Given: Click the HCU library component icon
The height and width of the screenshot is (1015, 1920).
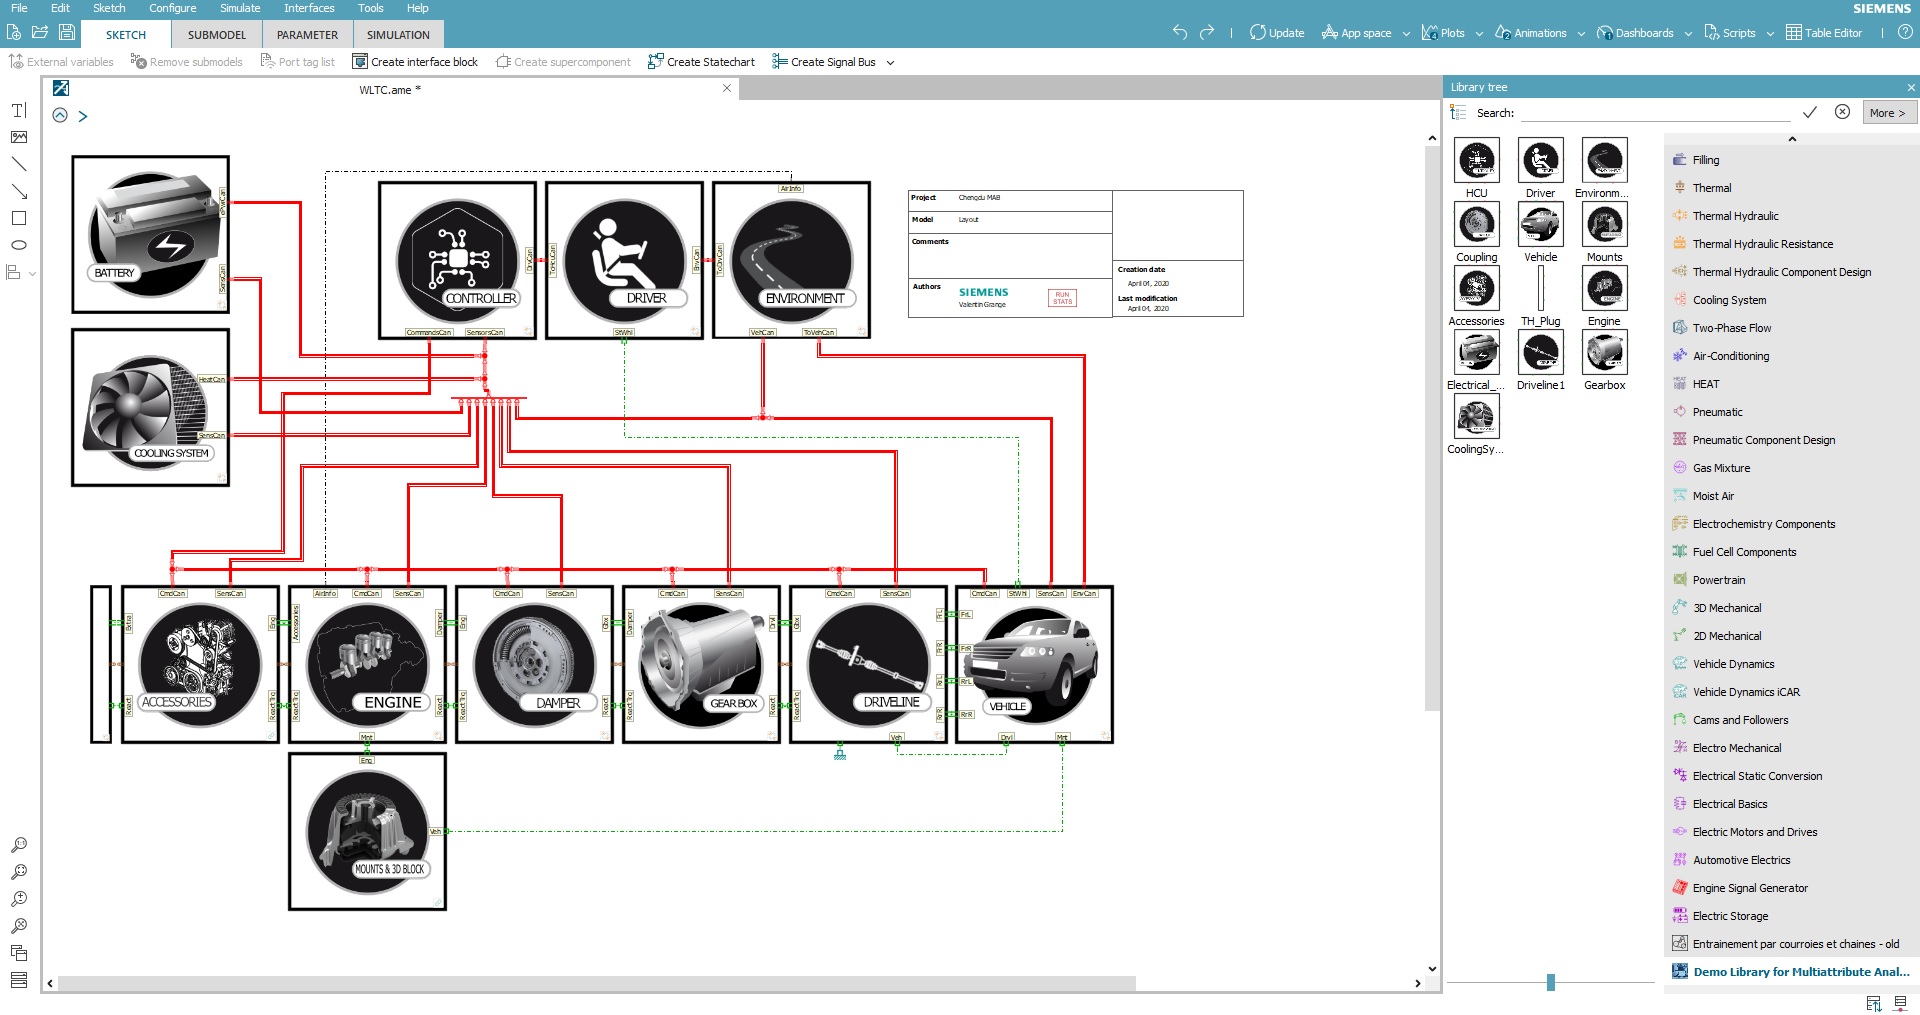Looking at the screenshot, I should click(x=1476, y=161).
